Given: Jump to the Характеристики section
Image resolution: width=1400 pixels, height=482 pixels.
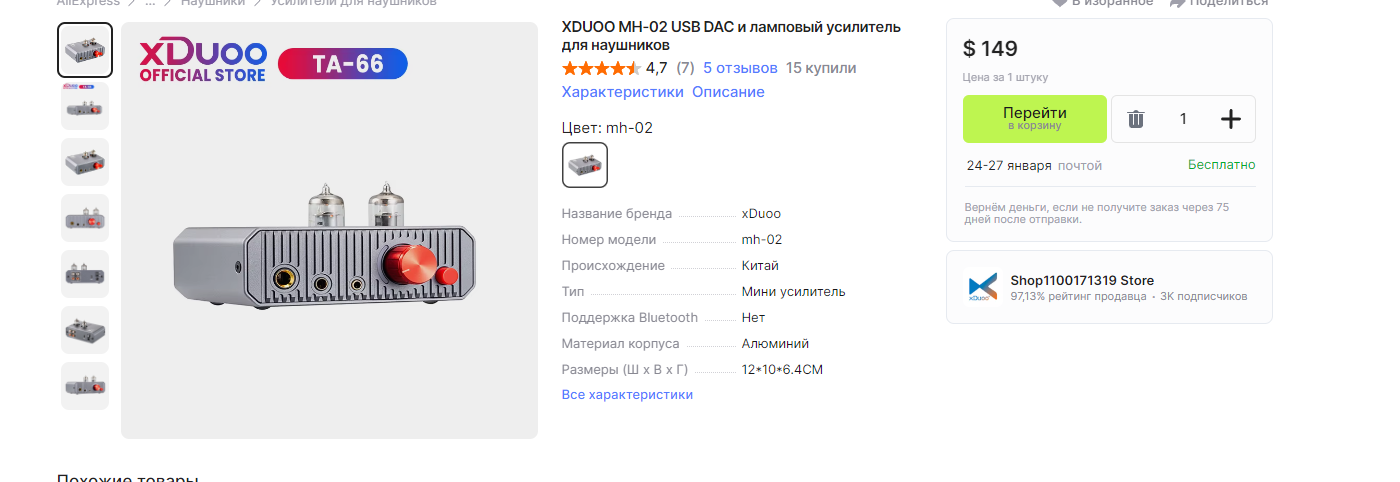Looking at the screenshot, I should [x=622, y=92].
